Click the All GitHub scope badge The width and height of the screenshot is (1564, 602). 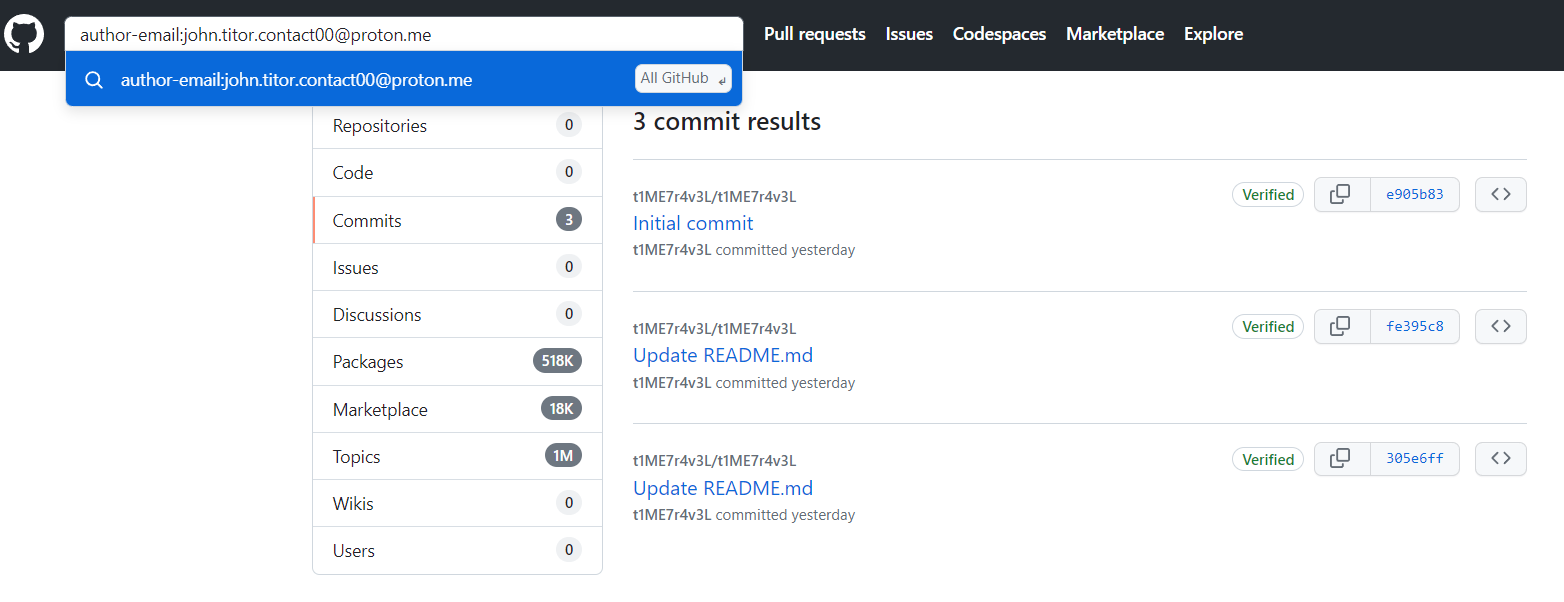[683, 78]
